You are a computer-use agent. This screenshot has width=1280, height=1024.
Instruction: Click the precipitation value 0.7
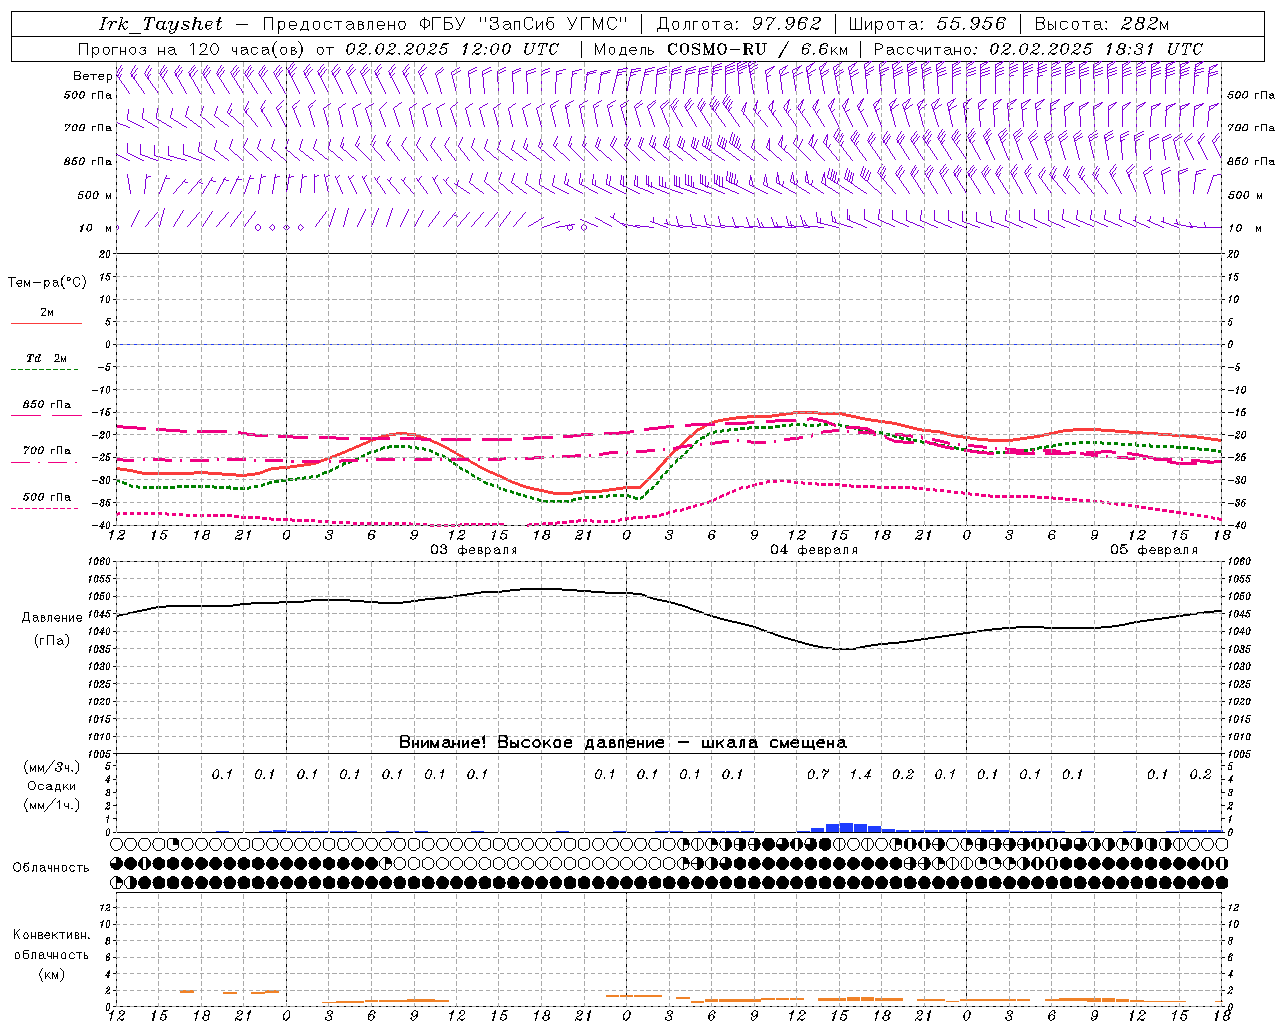[x=818, y=774]
